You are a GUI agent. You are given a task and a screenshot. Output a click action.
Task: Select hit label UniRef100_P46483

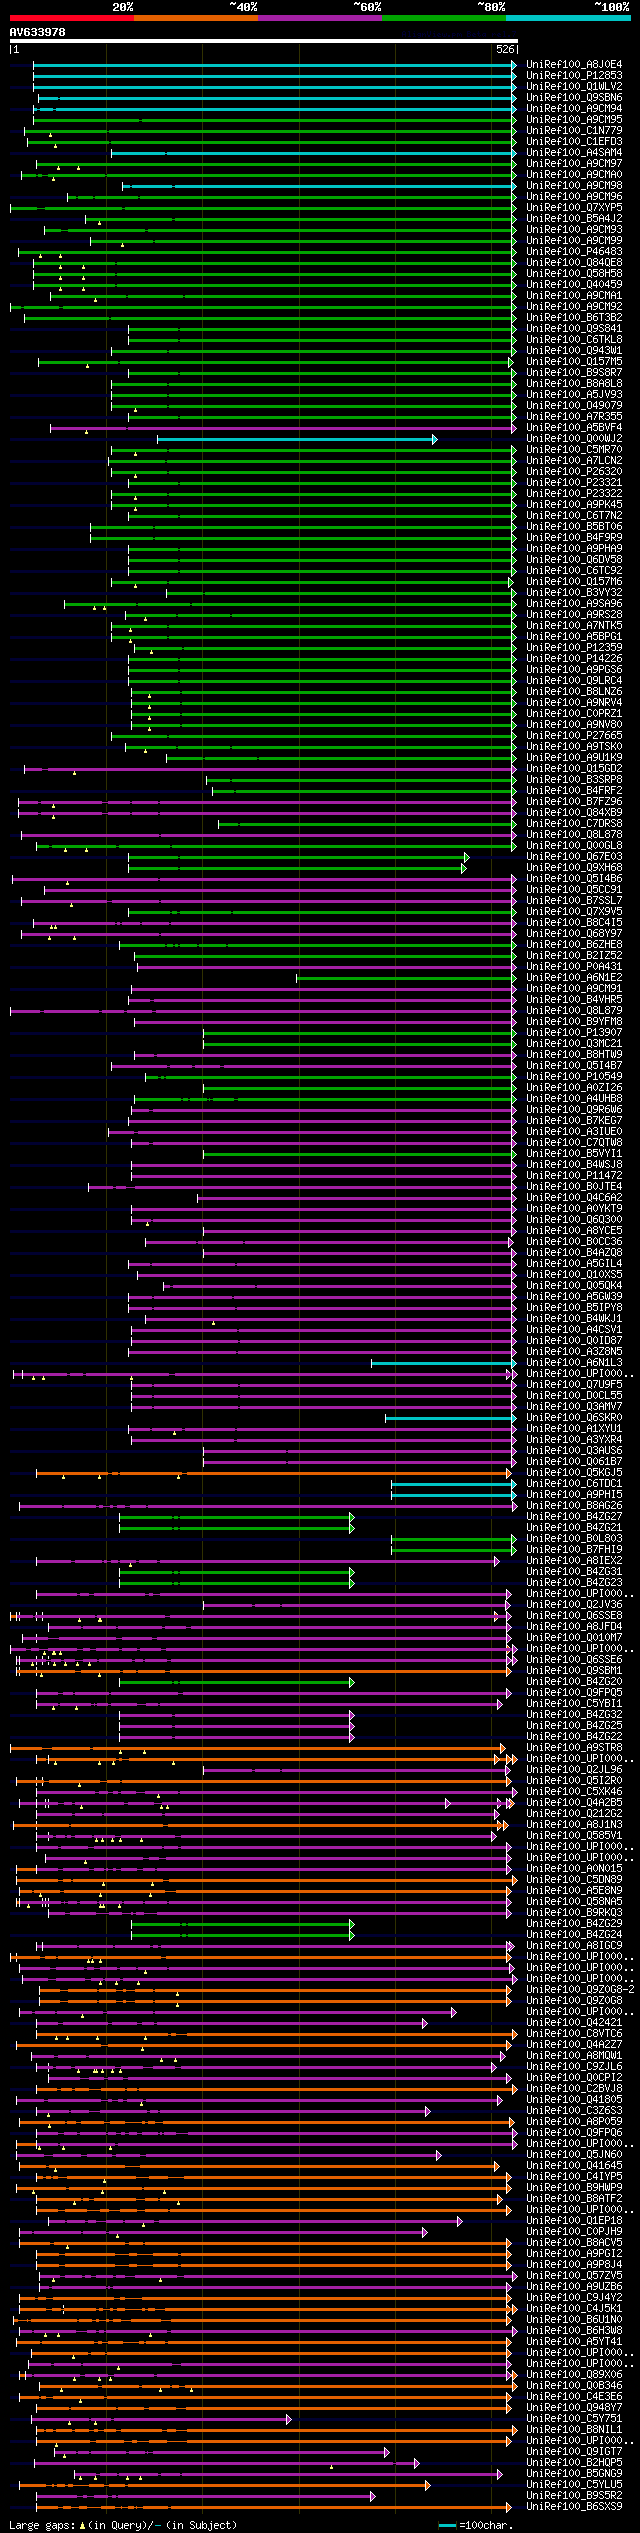574,252
